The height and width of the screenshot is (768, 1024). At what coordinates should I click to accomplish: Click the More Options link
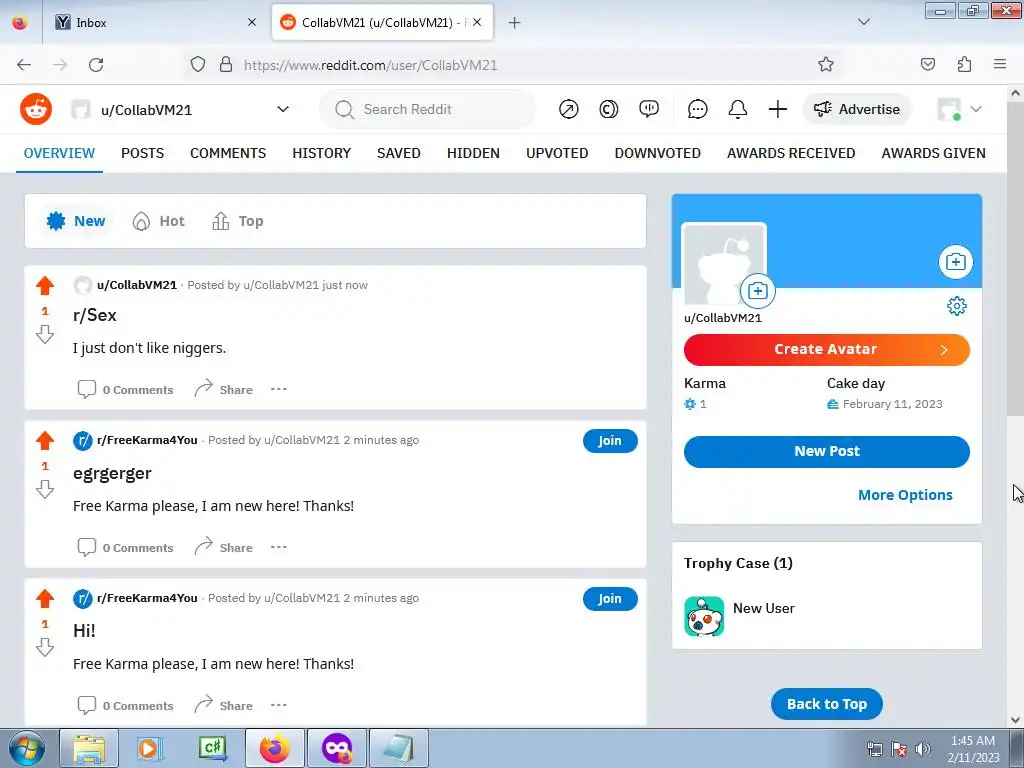905,495
